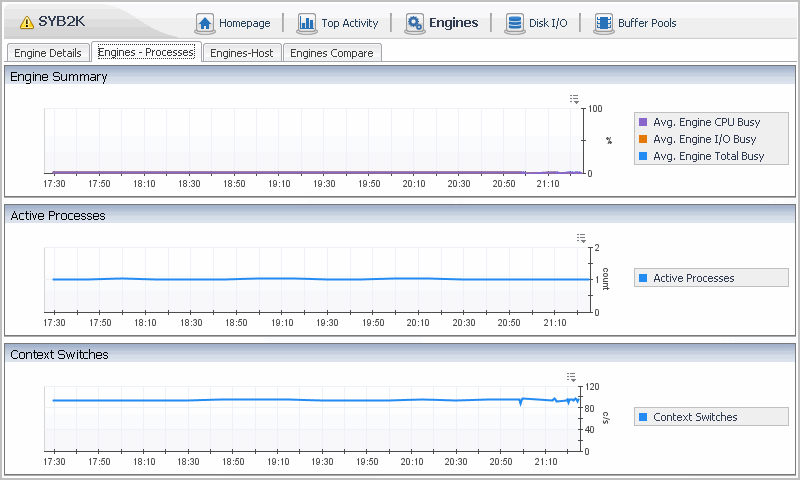Click the Buffer Pools icon
The image size is (800, 480).
[x=603, y=23]
